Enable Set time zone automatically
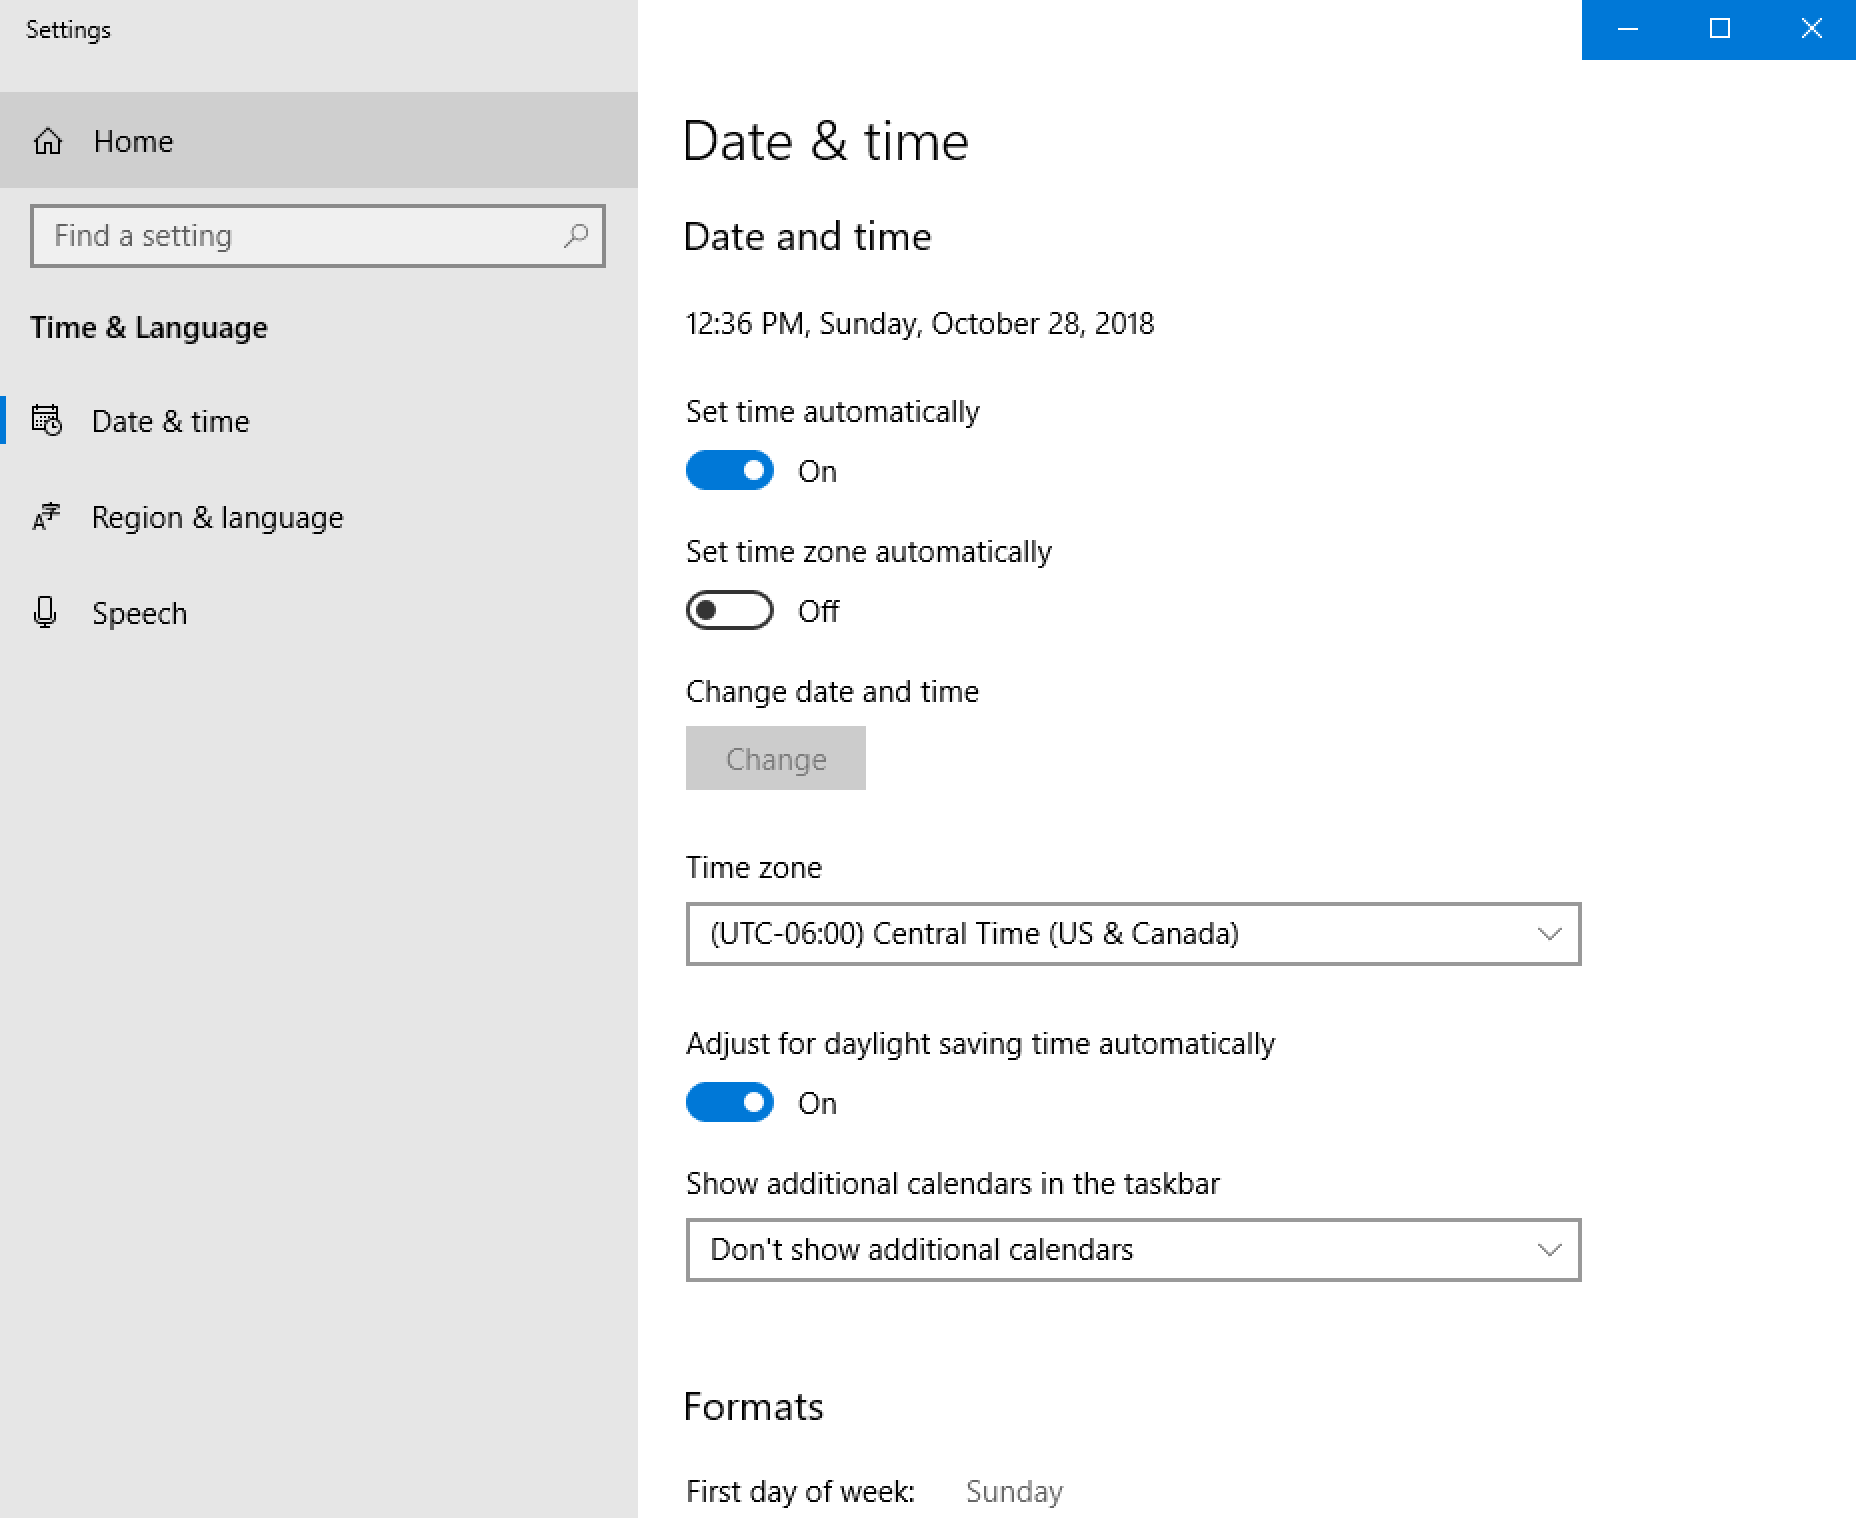Viewport: 1856px width, 1518px height. (x=730, y=611)
